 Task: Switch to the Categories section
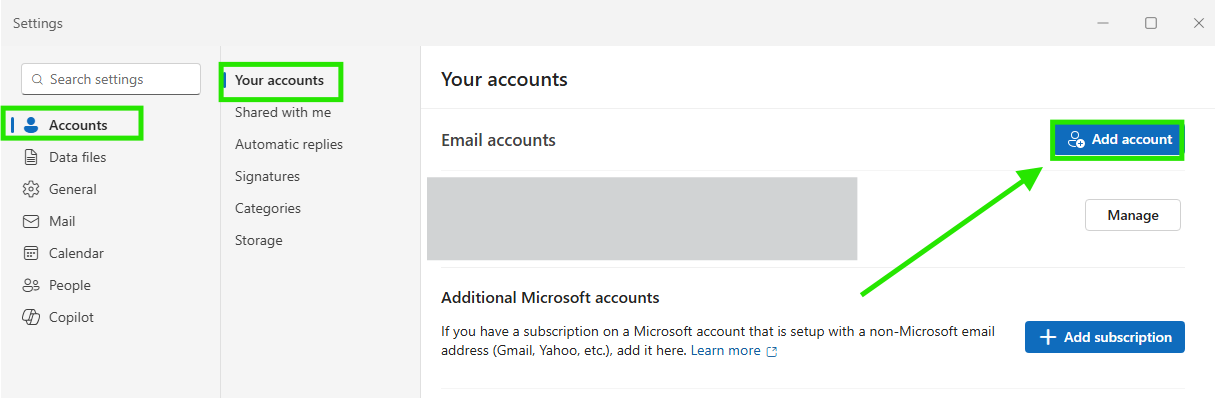(268, 208)
